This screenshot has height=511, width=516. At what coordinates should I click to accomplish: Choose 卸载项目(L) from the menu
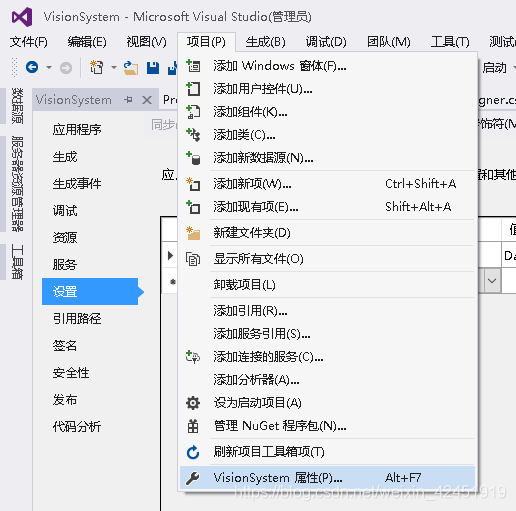point(327,285)
